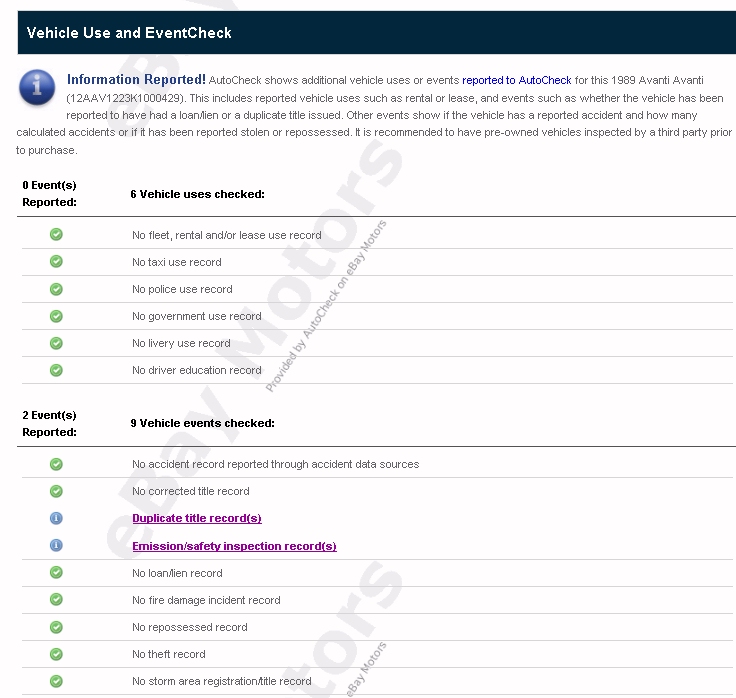Click green check icon for taxi use record
736x698 pixels.
56,262
